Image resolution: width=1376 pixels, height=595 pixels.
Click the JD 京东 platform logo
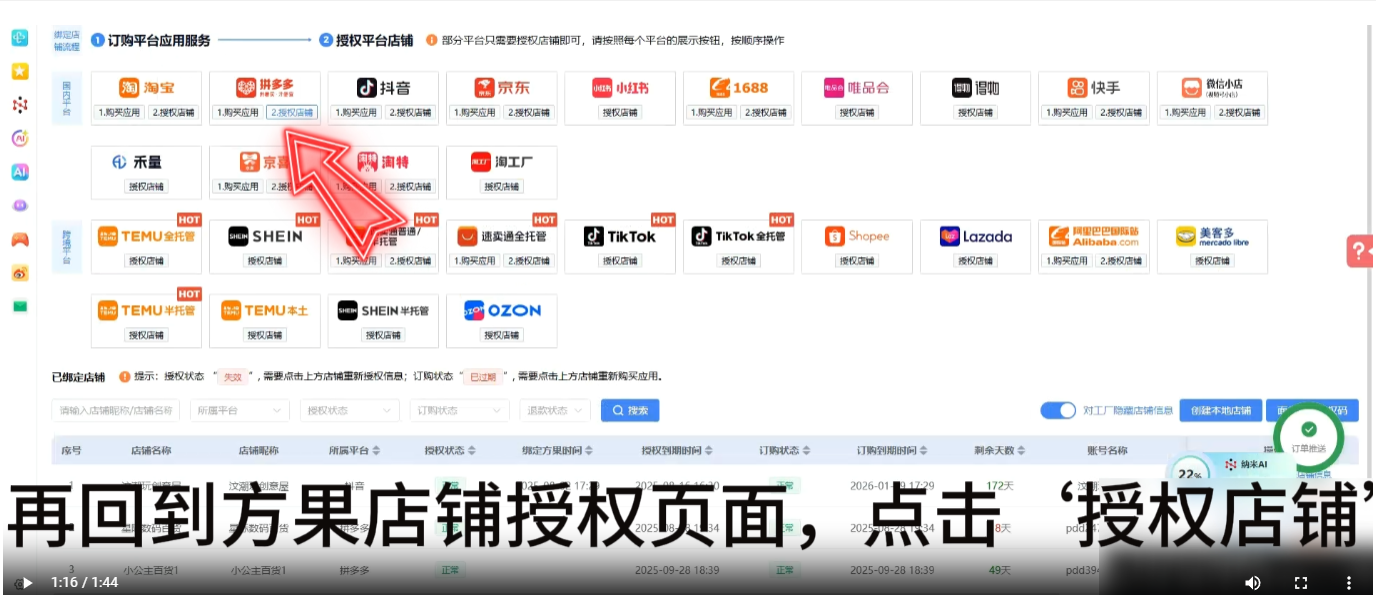pyautogui.click(x=501, y=88)
